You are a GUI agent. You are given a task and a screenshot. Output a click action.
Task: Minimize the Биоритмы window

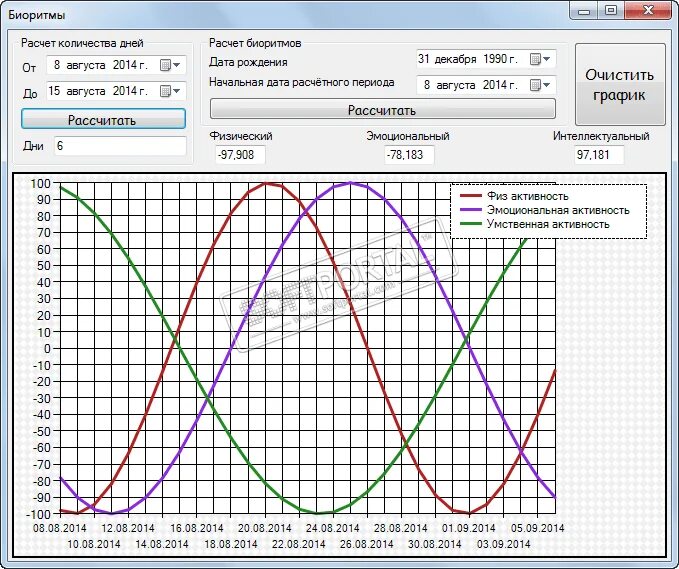(x=584, y=11)
